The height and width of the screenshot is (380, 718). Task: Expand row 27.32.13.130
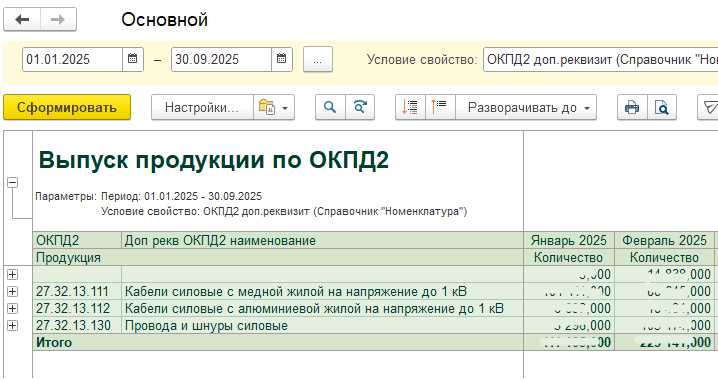pos(12,326)
